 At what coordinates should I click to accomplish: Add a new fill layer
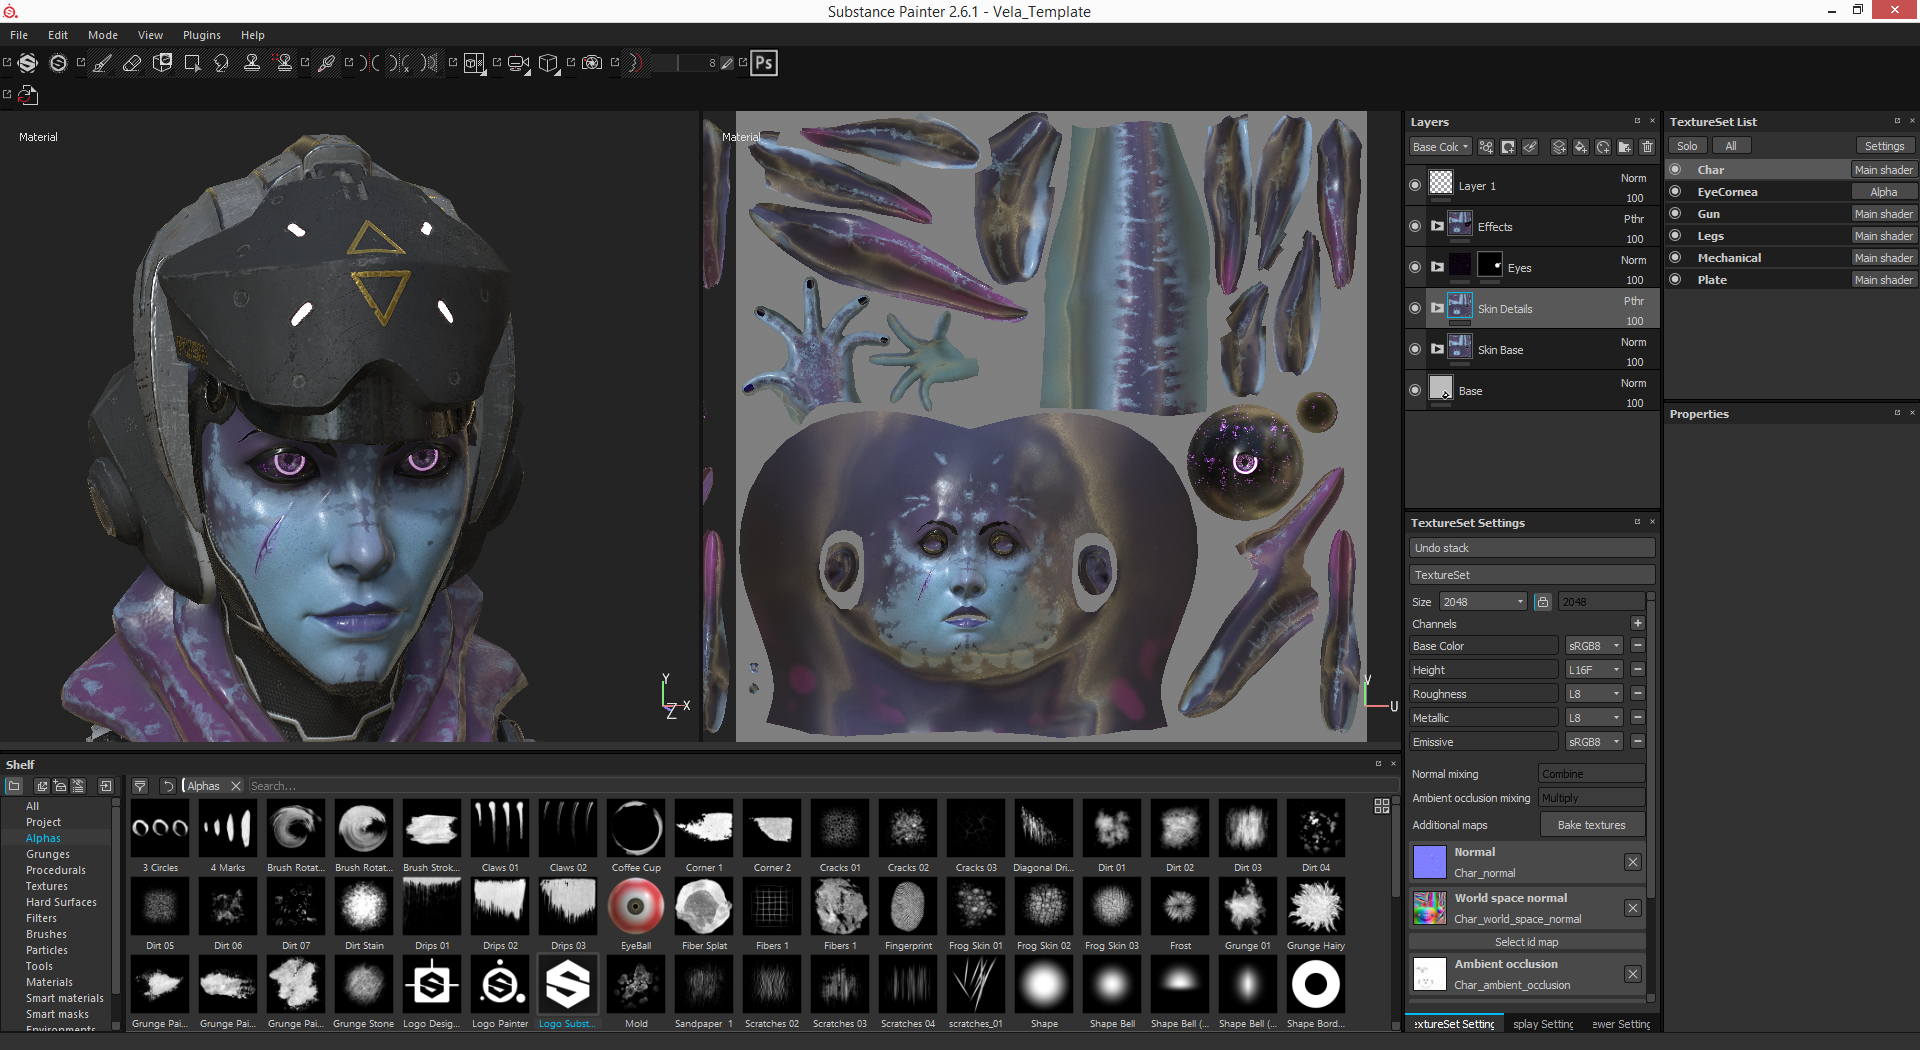pyautogui.click(x=1581, y=147)
